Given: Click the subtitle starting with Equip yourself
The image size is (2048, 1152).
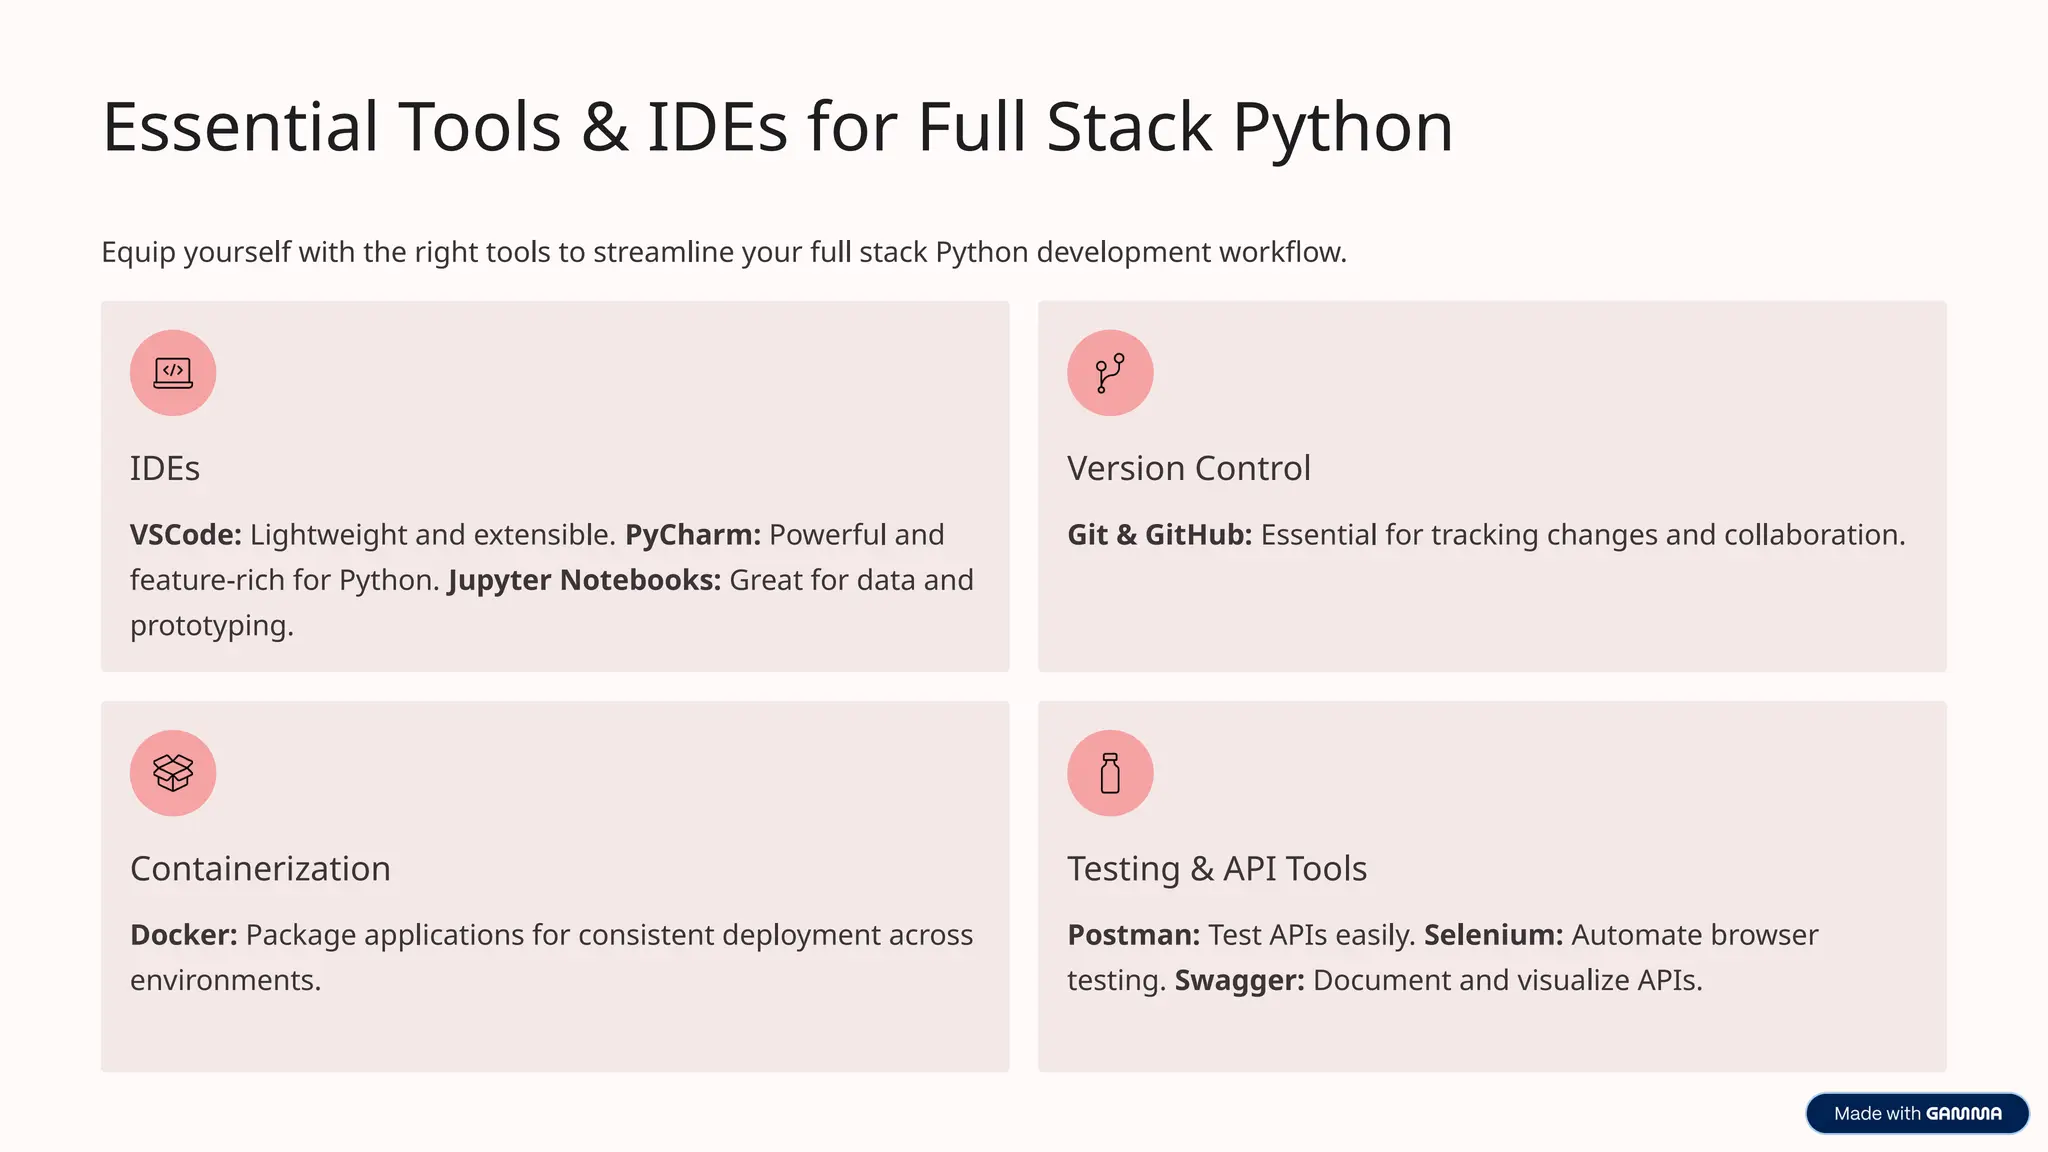Looking at the screenshot, I should (724, 252).
